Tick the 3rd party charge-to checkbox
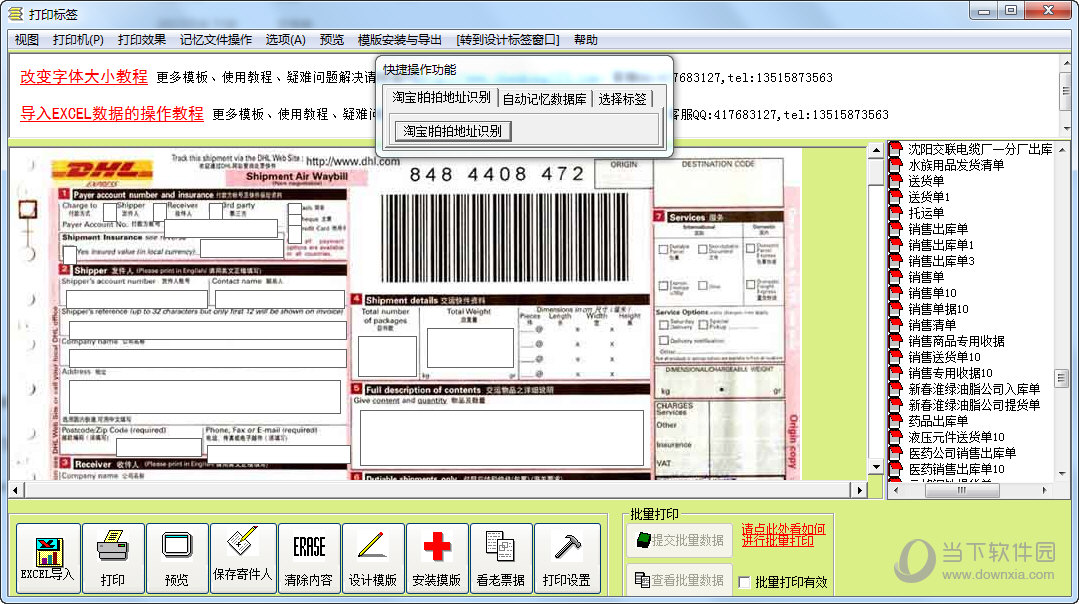The height and width of the screenshot is (604, 1079). tap(215, 211)
